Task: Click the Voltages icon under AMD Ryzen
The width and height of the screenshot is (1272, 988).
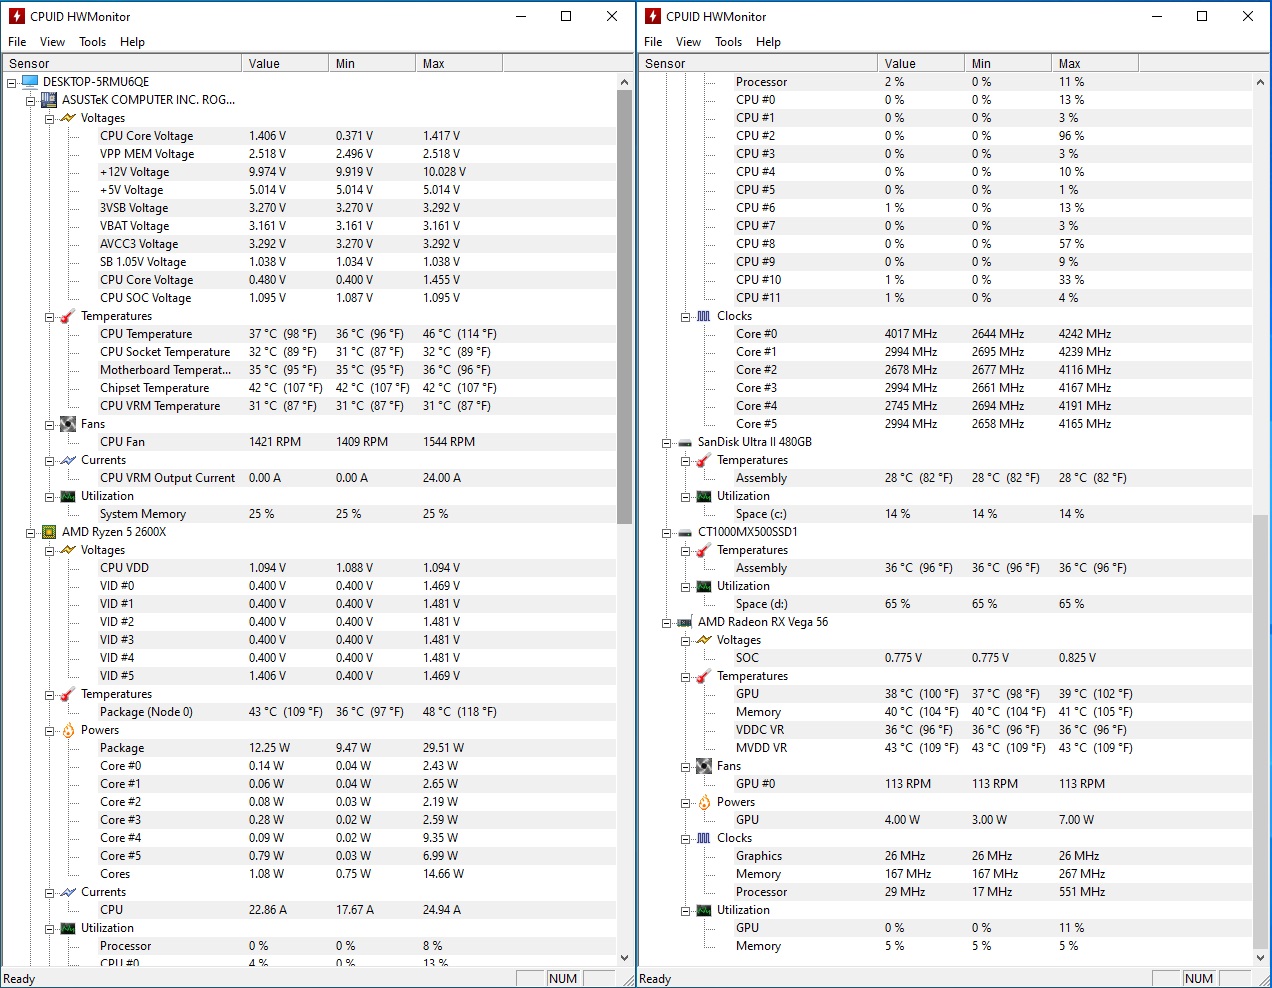Action: 68,550
